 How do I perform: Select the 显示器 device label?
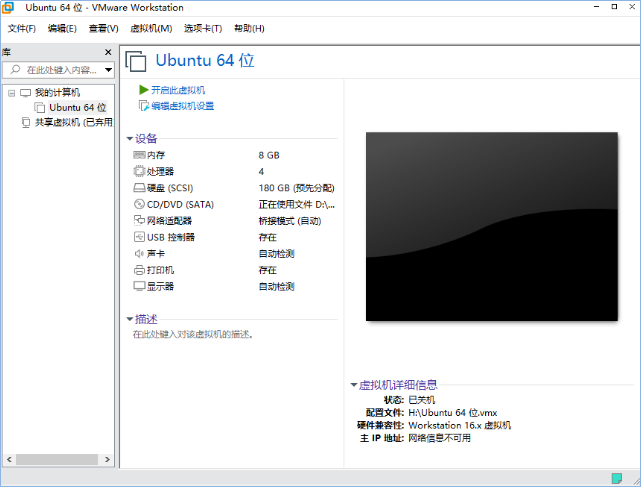pyautogui.click(x=160, y=286)
